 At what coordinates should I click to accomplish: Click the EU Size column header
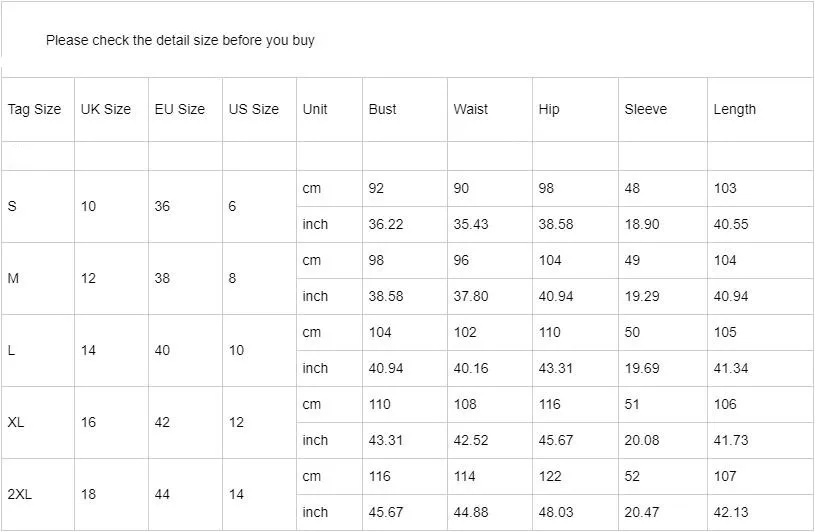click(x=180, y=109)
